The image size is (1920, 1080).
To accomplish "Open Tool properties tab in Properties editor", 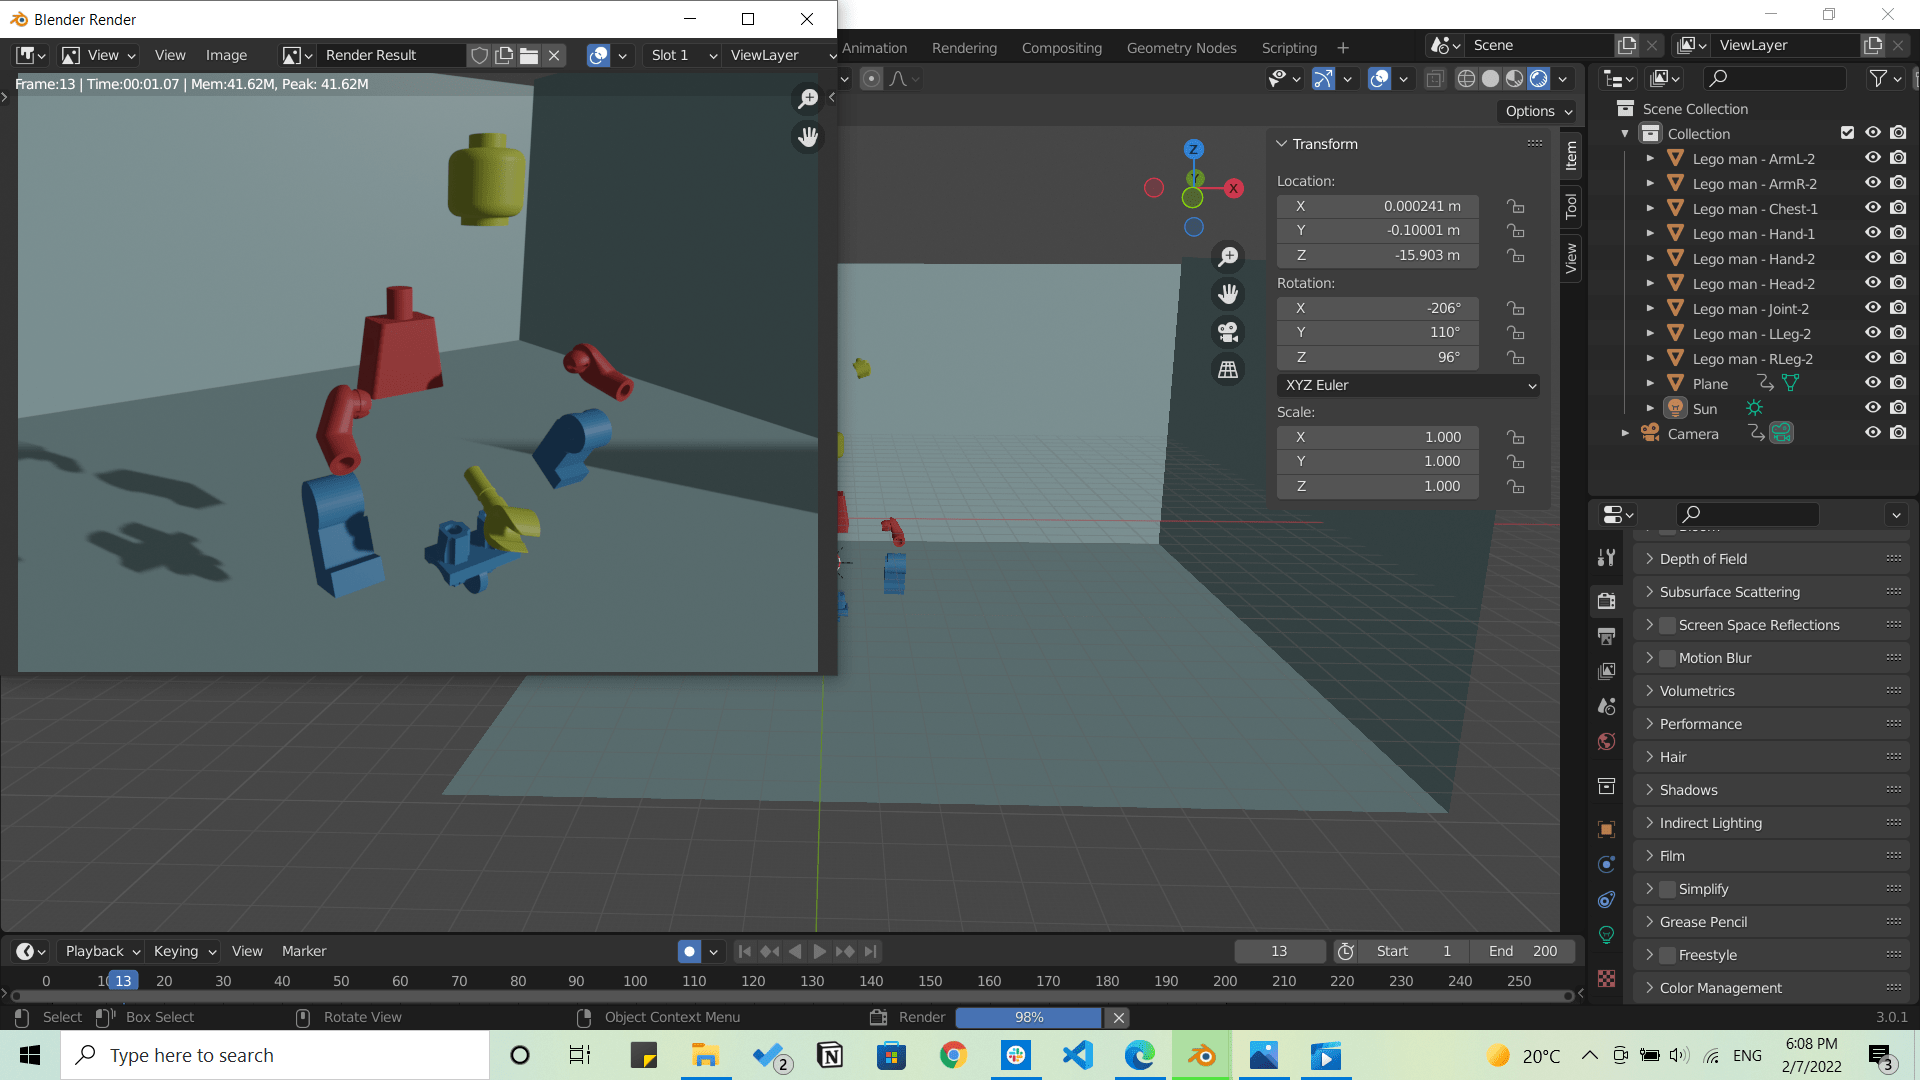I will click(1606, 558).
